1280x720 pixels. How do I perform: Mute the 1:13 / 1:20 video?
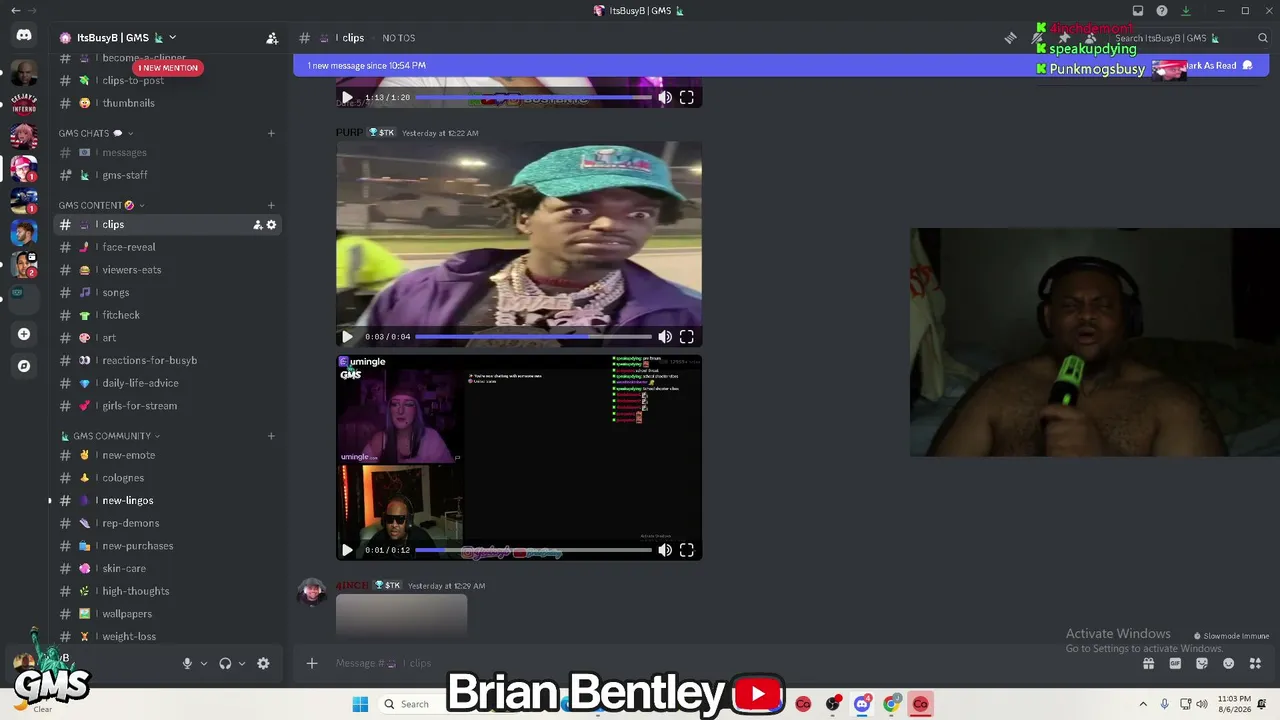coord(665,98)
